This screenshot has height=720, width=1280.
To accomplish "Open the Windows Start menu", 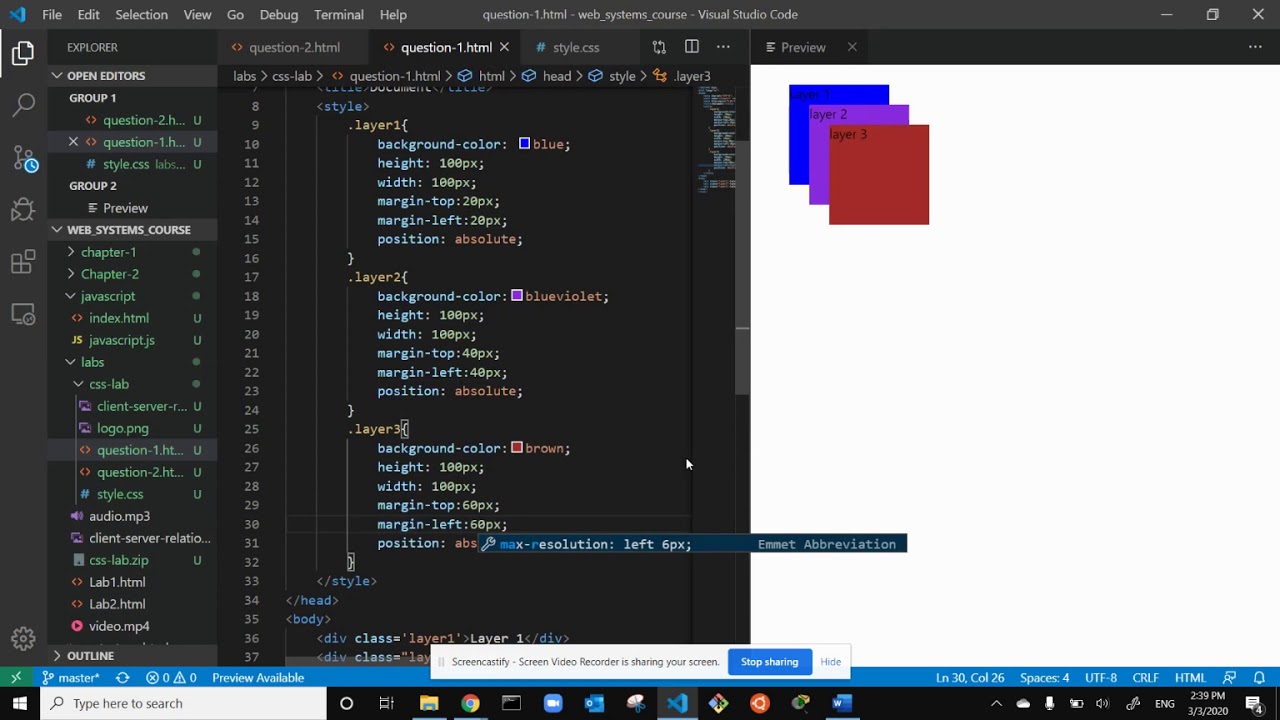I will pos(20,703).
